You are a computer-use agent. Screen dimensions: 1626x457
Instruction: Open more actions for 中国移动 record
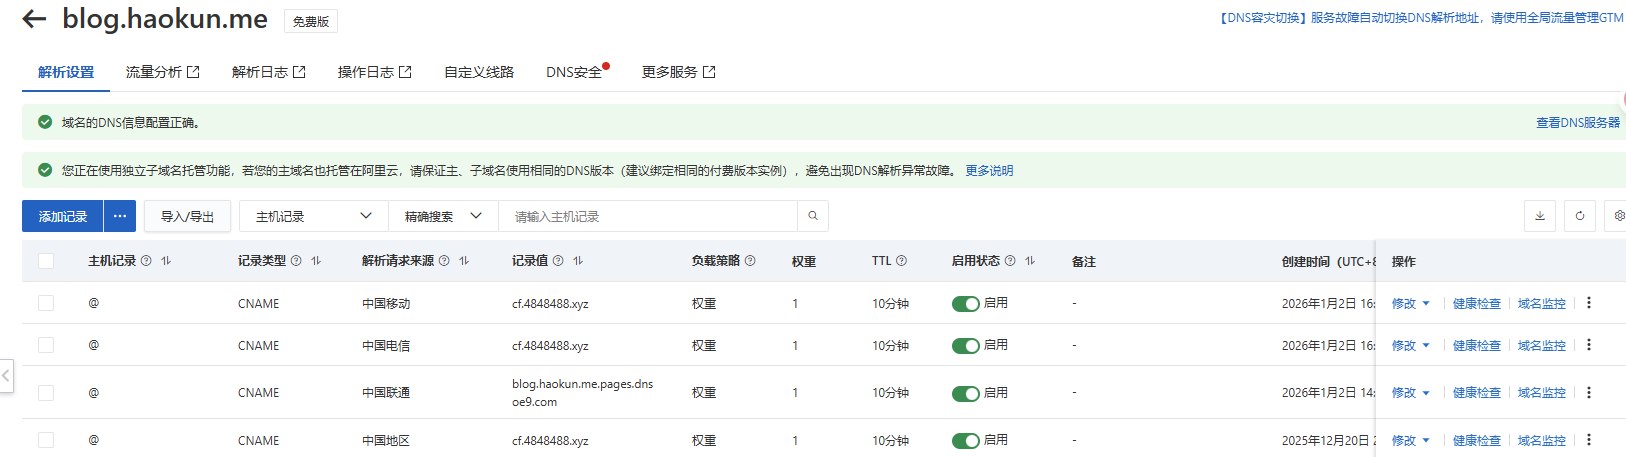pos(1589,303)
